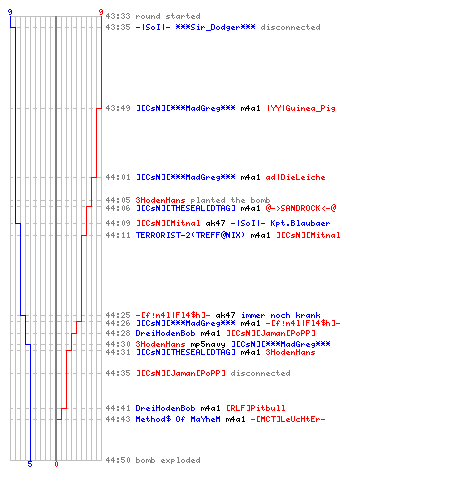Open 'immer noch krank' player name

280,315
